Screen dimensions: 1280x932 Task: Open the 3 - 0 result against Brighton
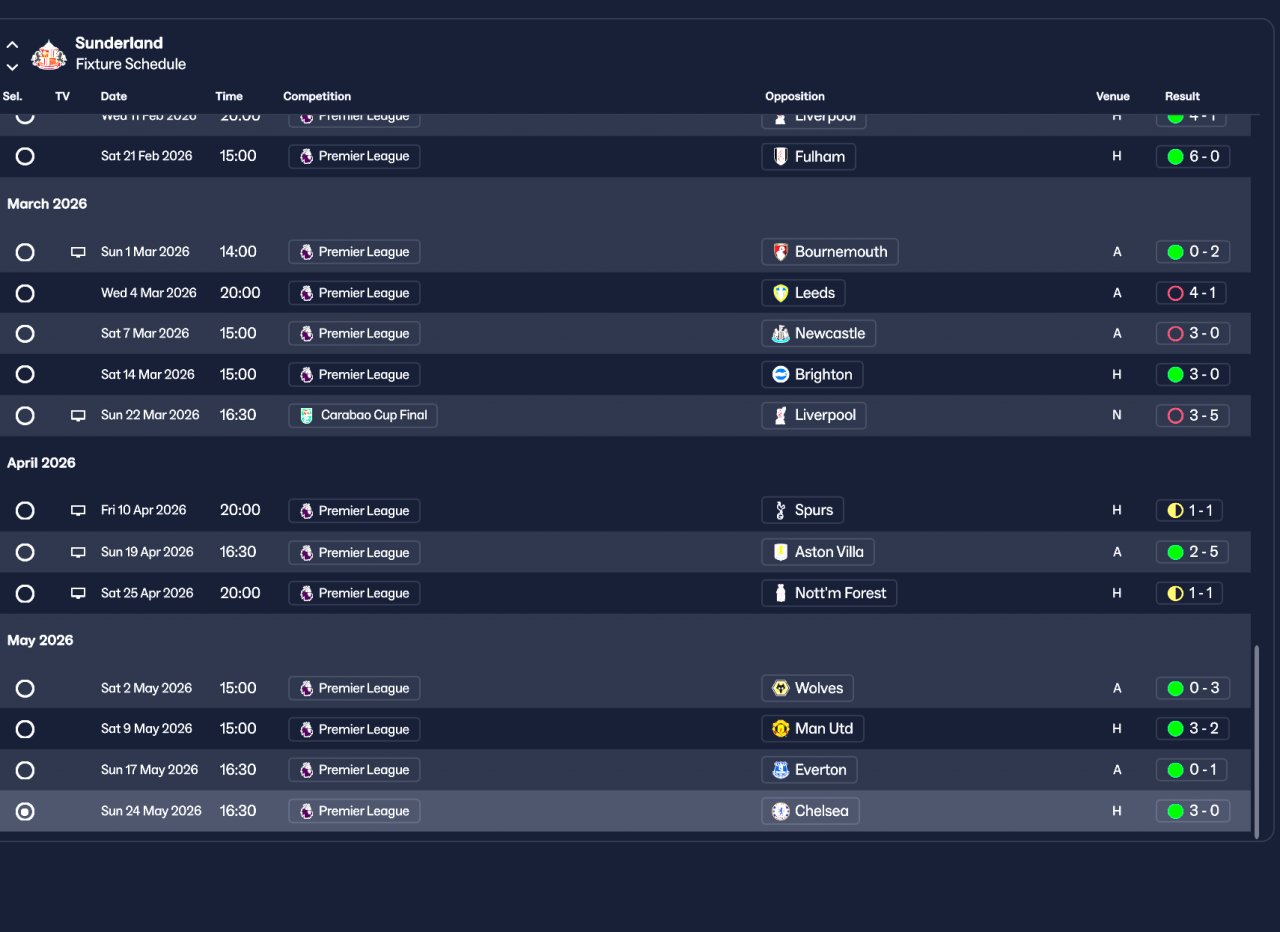click(1193, 375)
